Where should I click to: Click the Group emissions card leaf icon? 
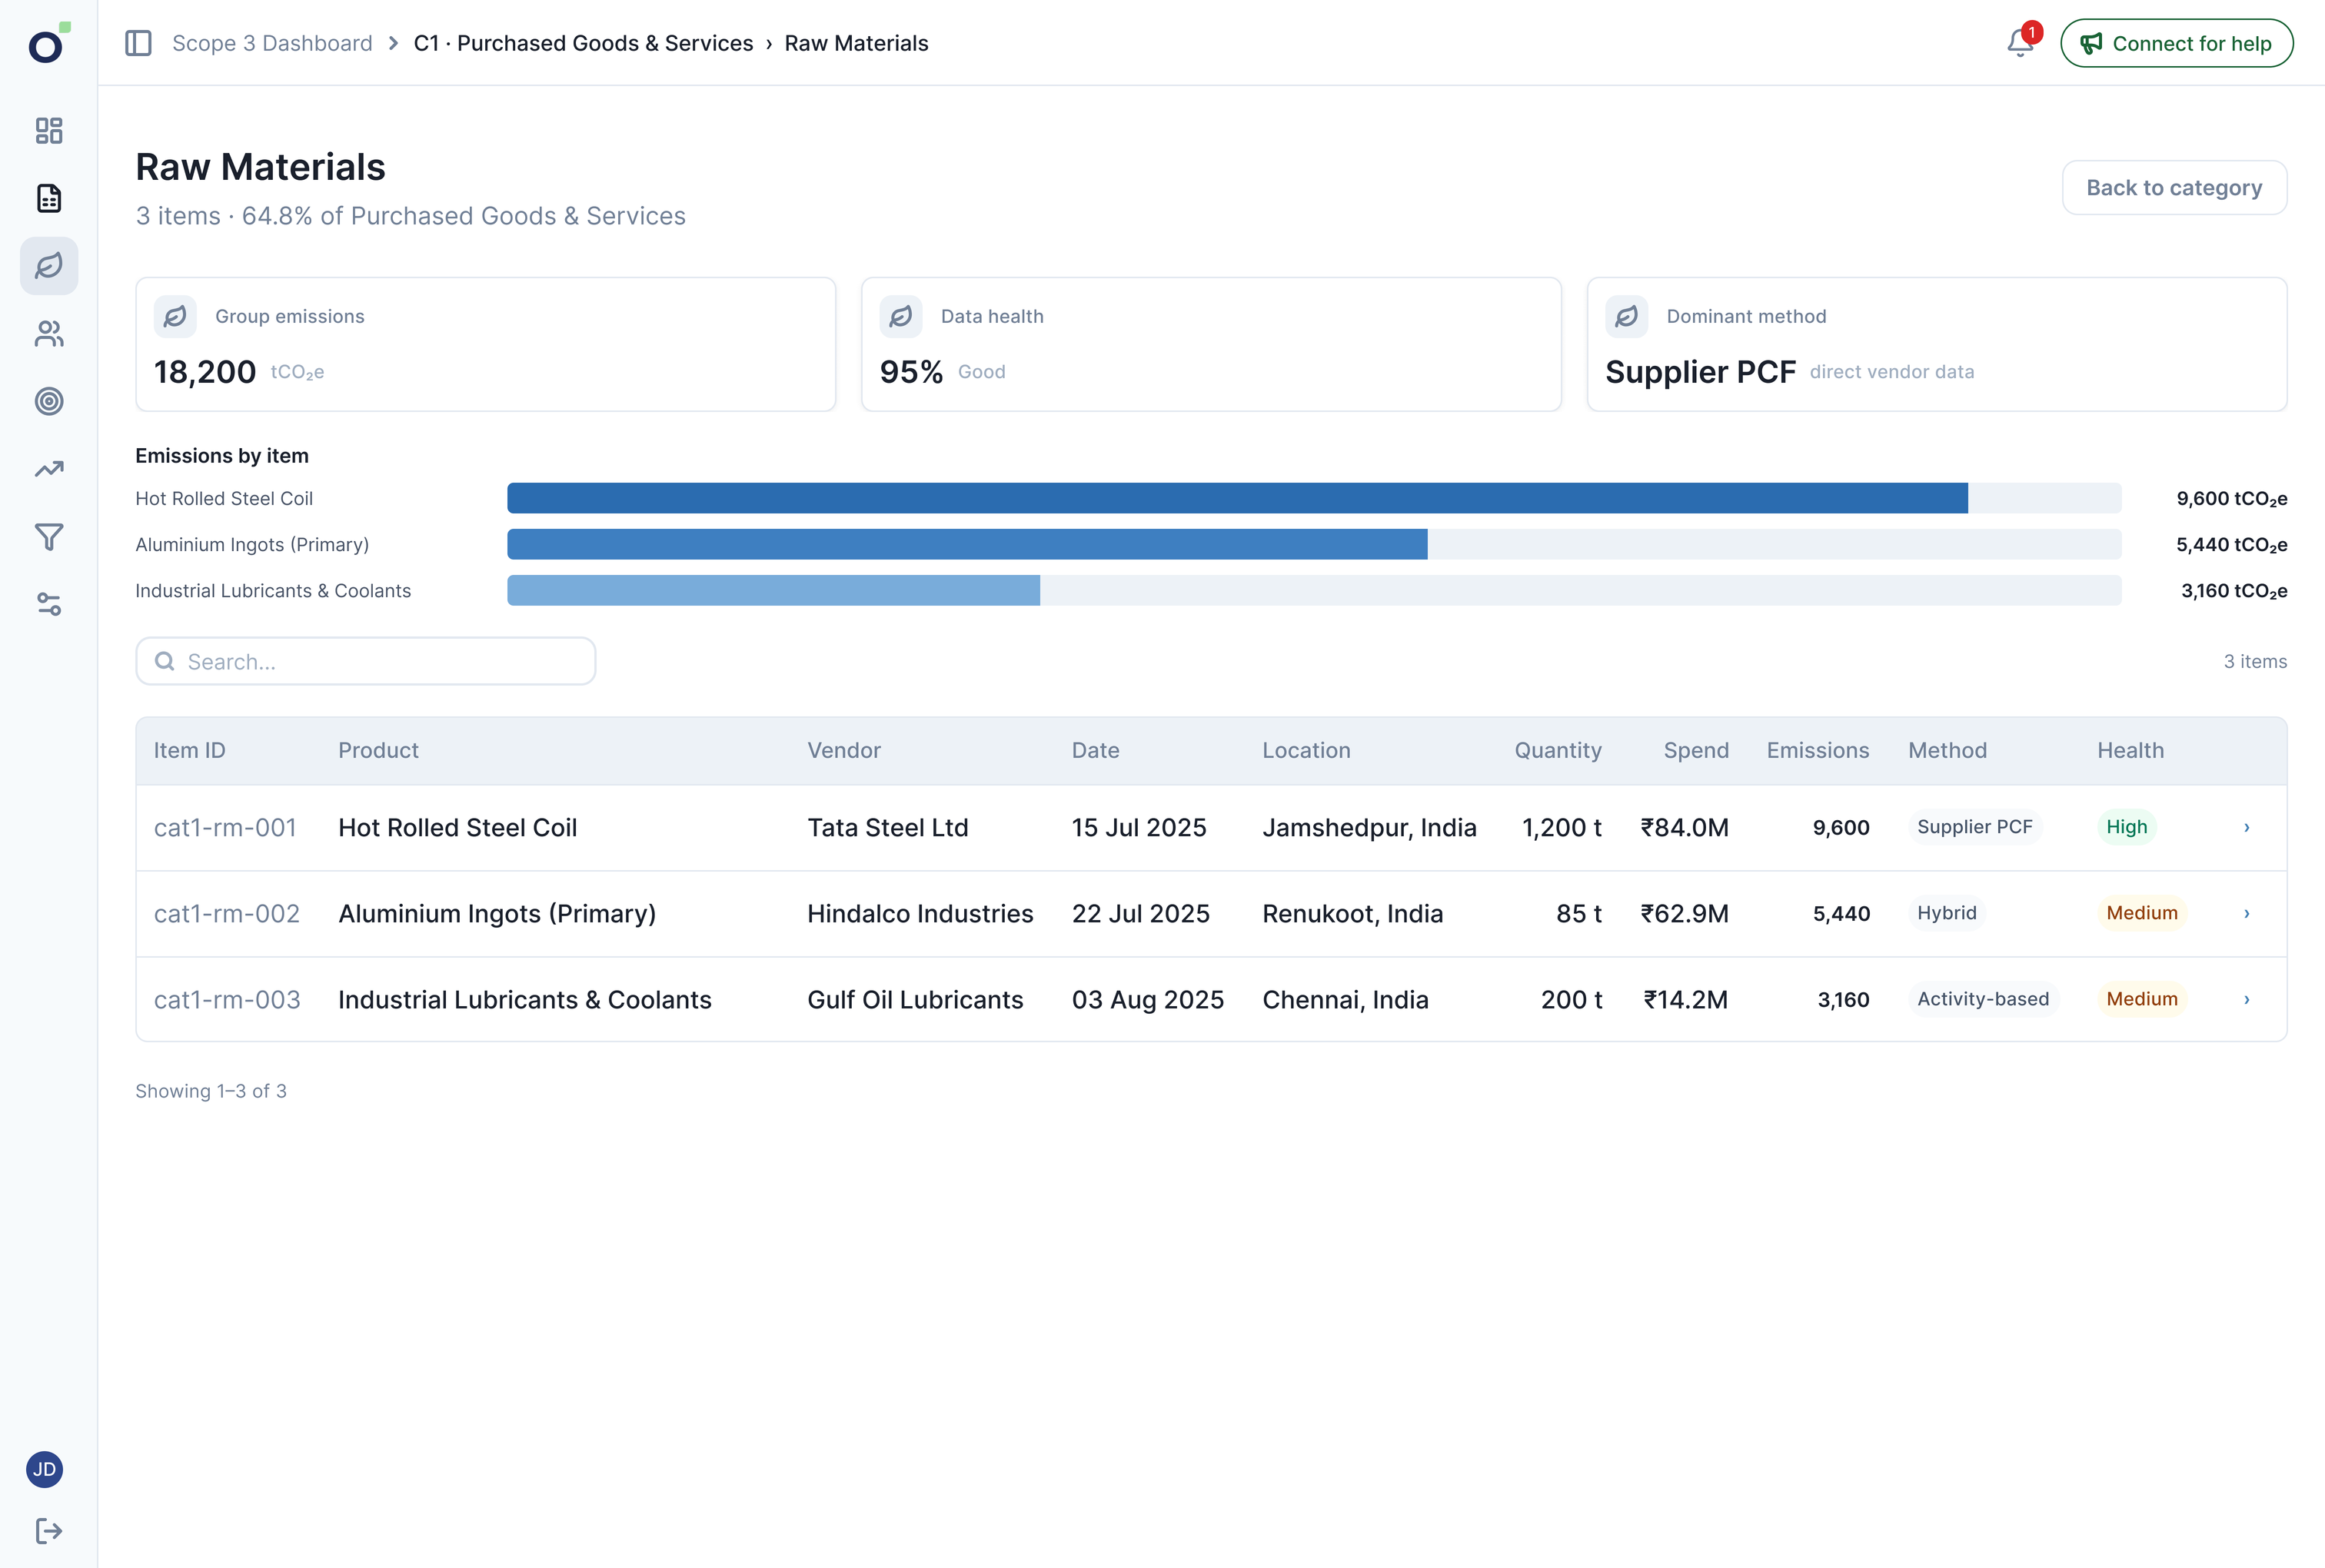175,316
